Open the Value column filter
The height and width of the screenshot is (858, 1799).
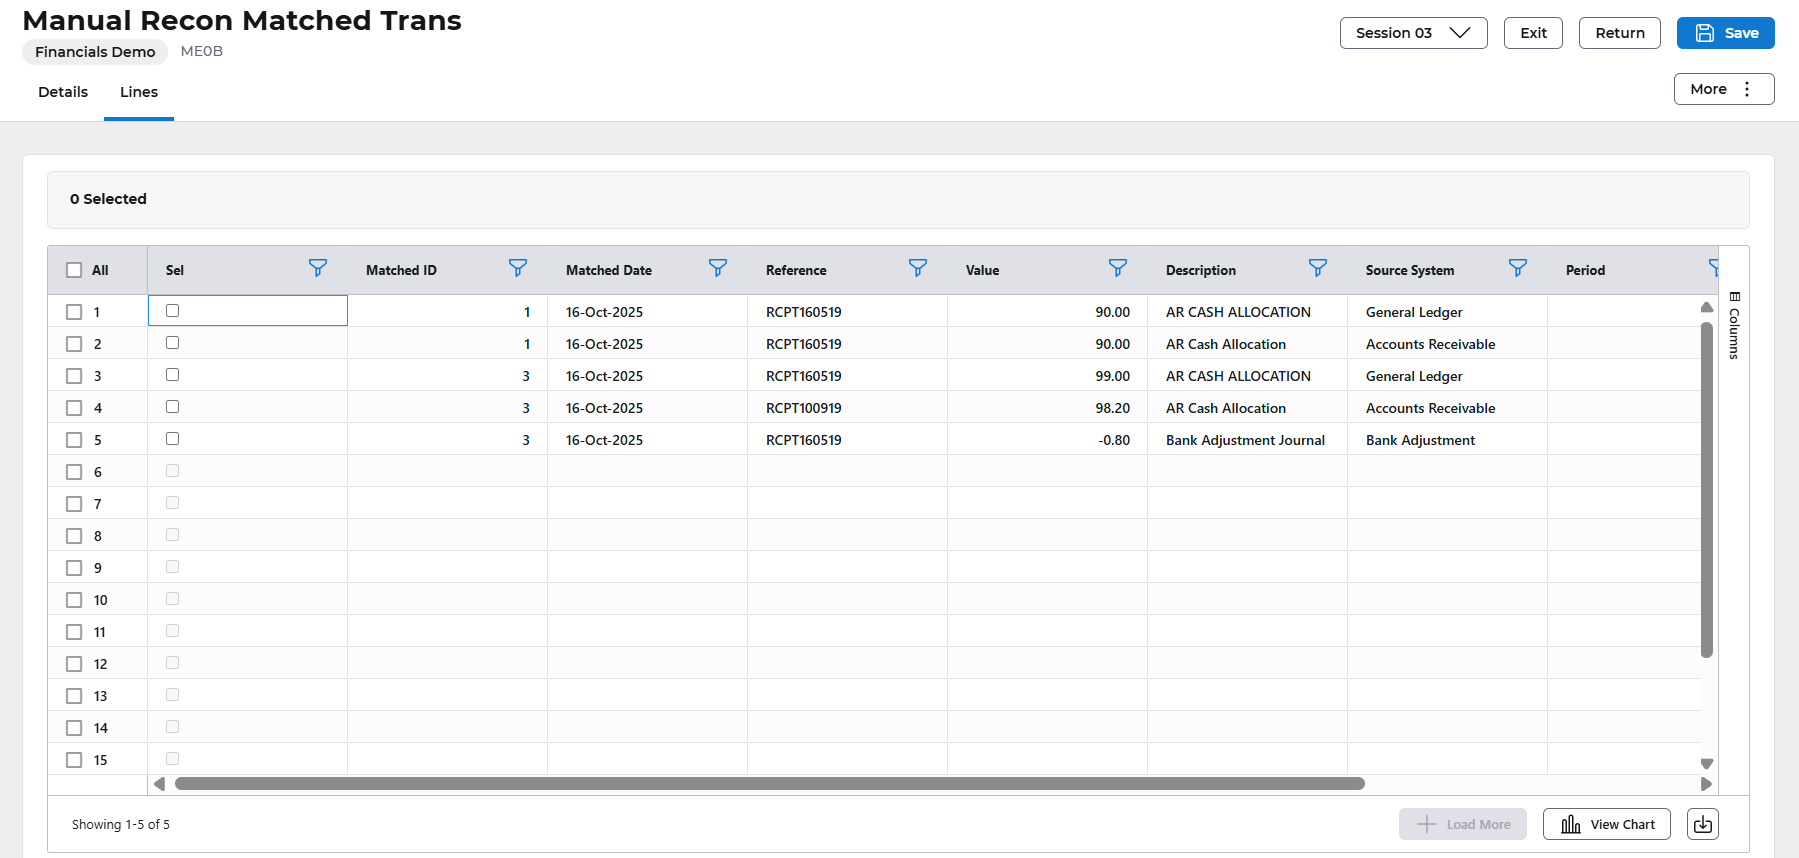(1117, 268)
